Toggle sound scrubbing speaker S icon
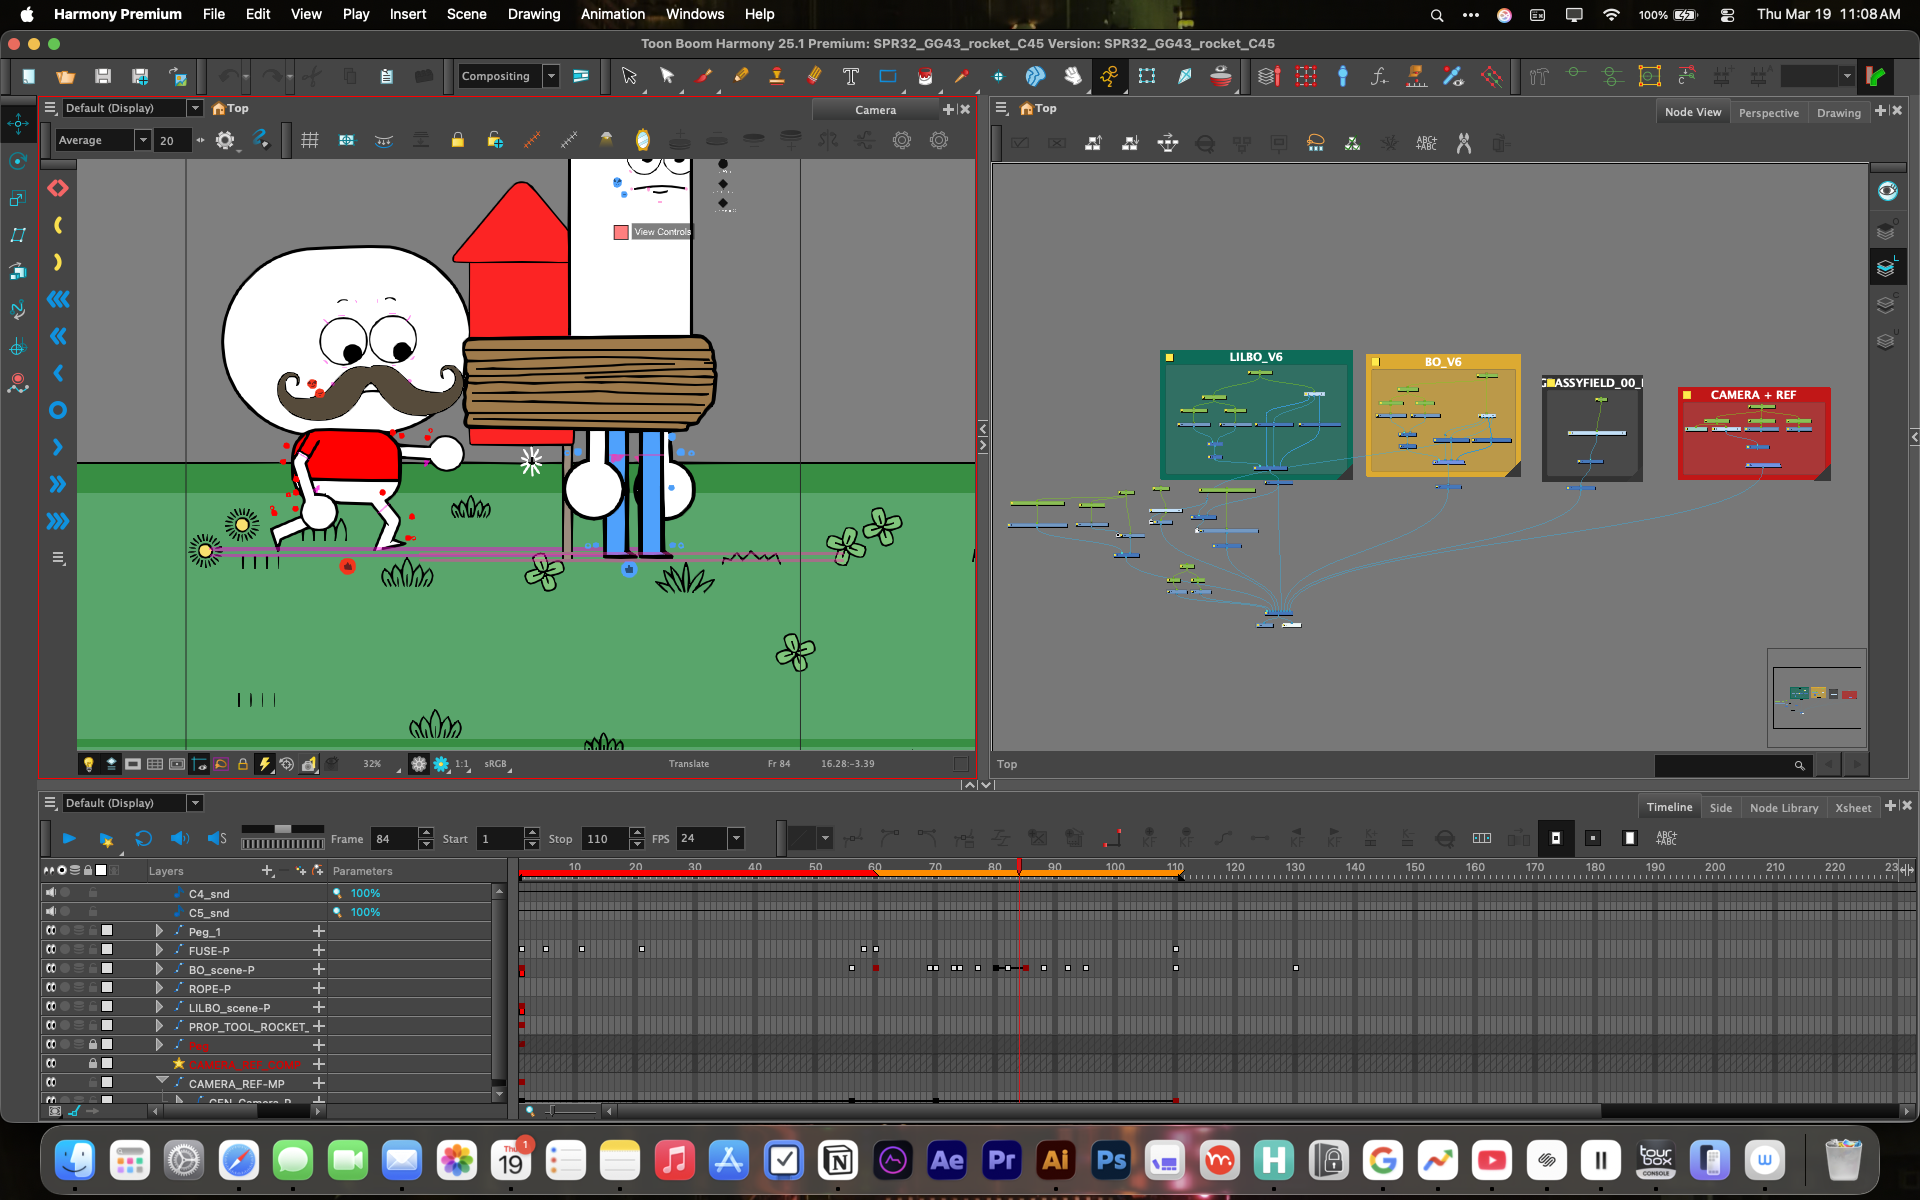This screenshot has width=1920, height=1200. [217, 839]
